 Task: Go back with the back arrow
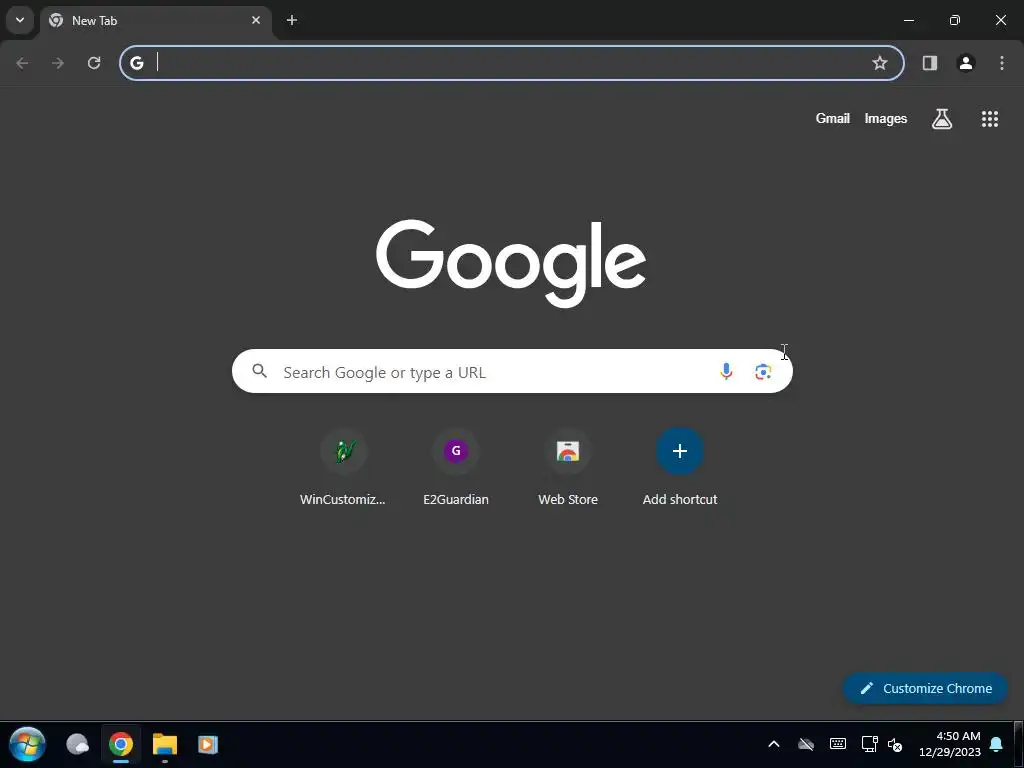pos(22,63)
